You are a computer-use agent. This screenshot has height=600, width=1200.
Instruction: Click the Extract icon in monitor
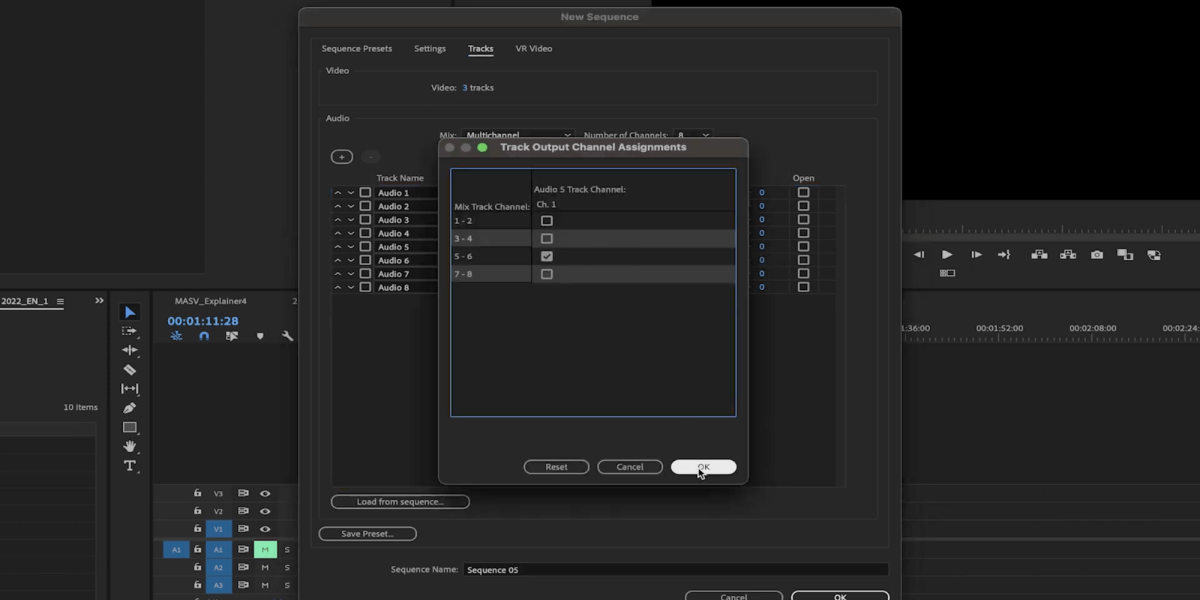click(x=1068, y=255)
